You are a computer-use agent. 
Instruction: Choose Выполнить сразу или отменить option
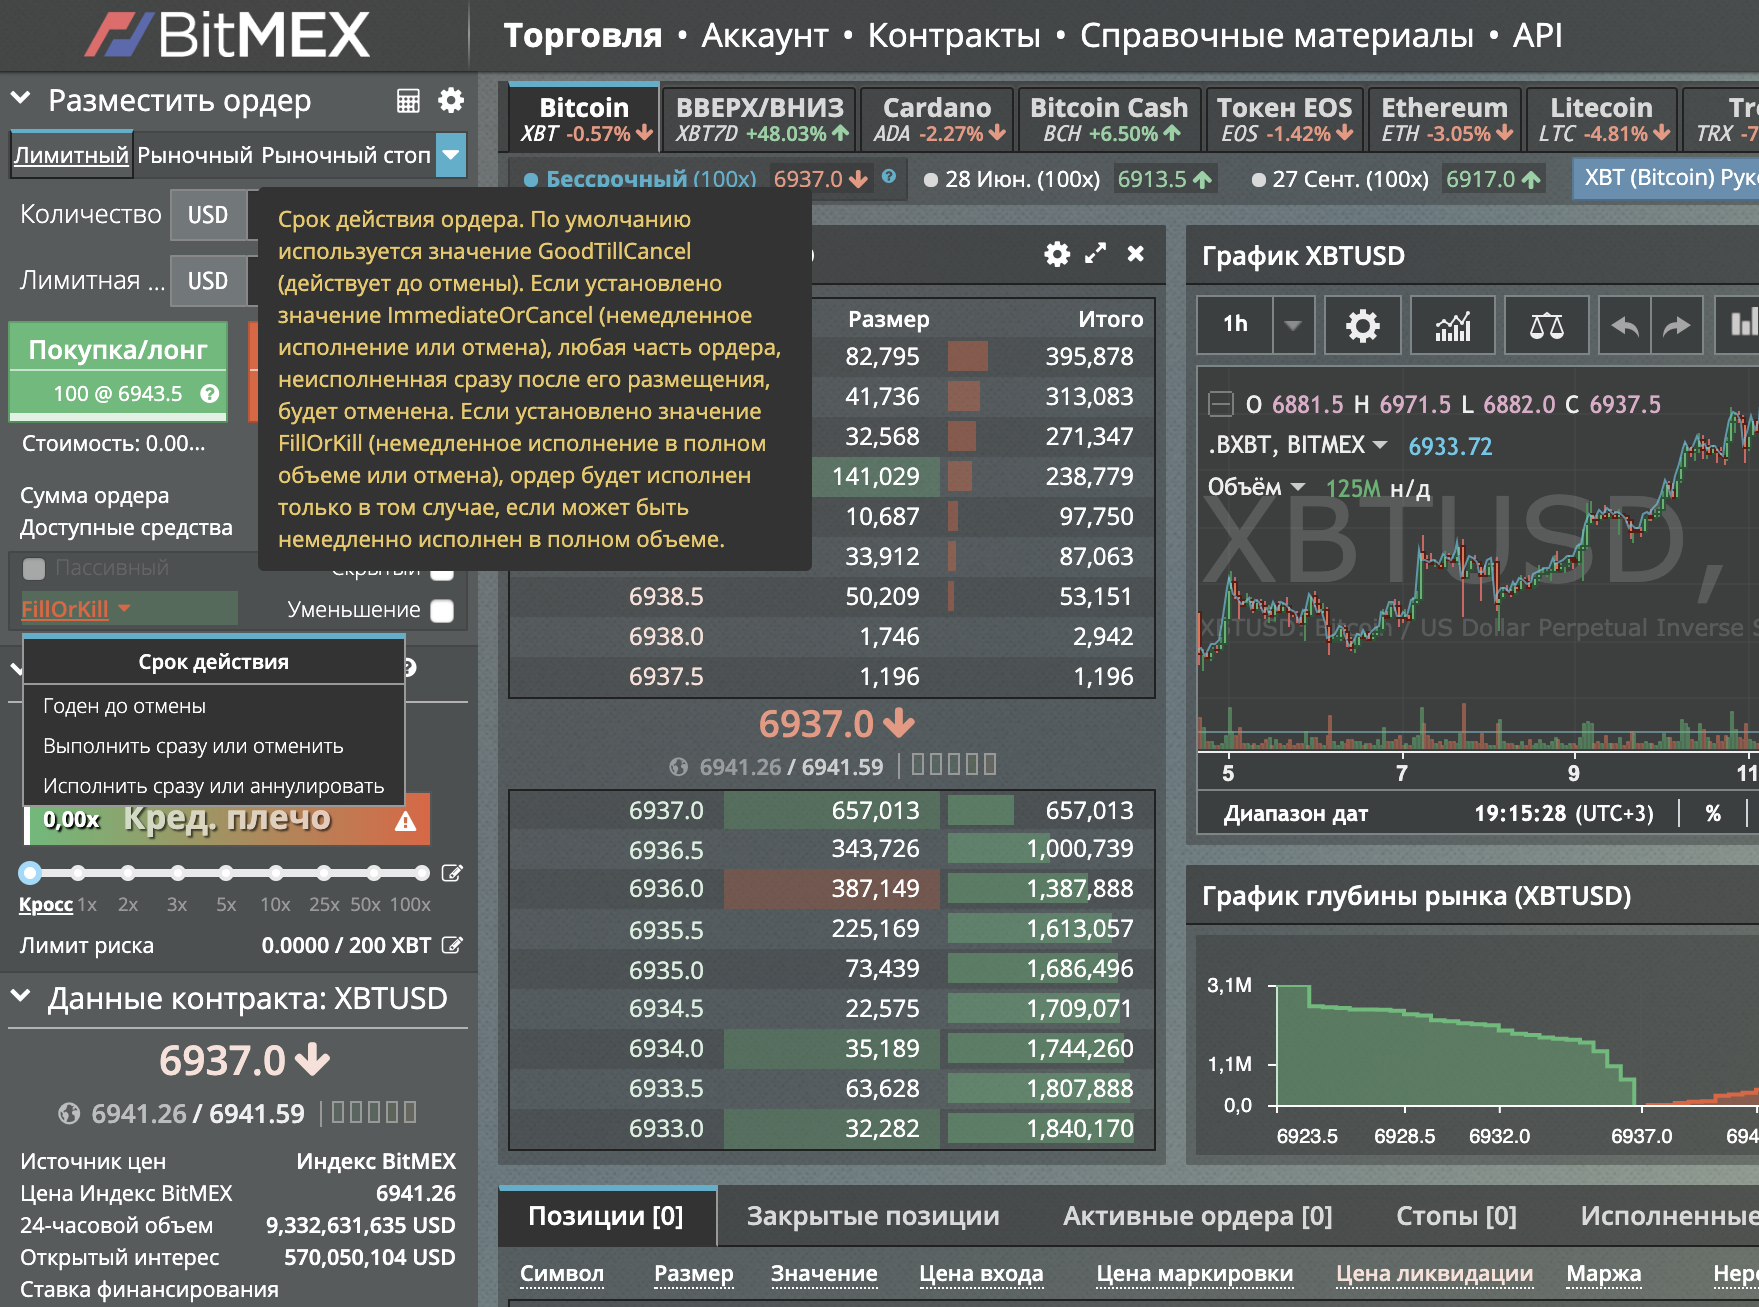(213, 746)
